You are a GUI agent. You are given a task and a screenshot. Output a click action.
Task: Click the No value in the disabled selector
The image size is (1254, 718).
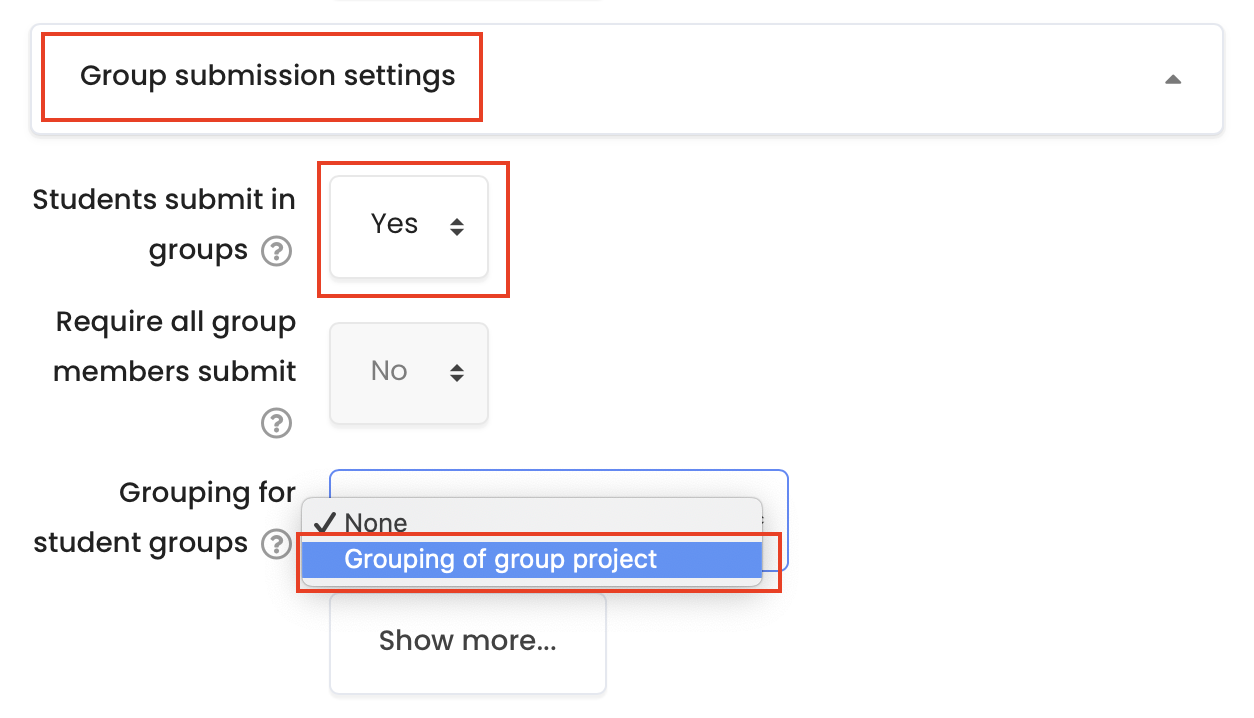coord(389,371)
